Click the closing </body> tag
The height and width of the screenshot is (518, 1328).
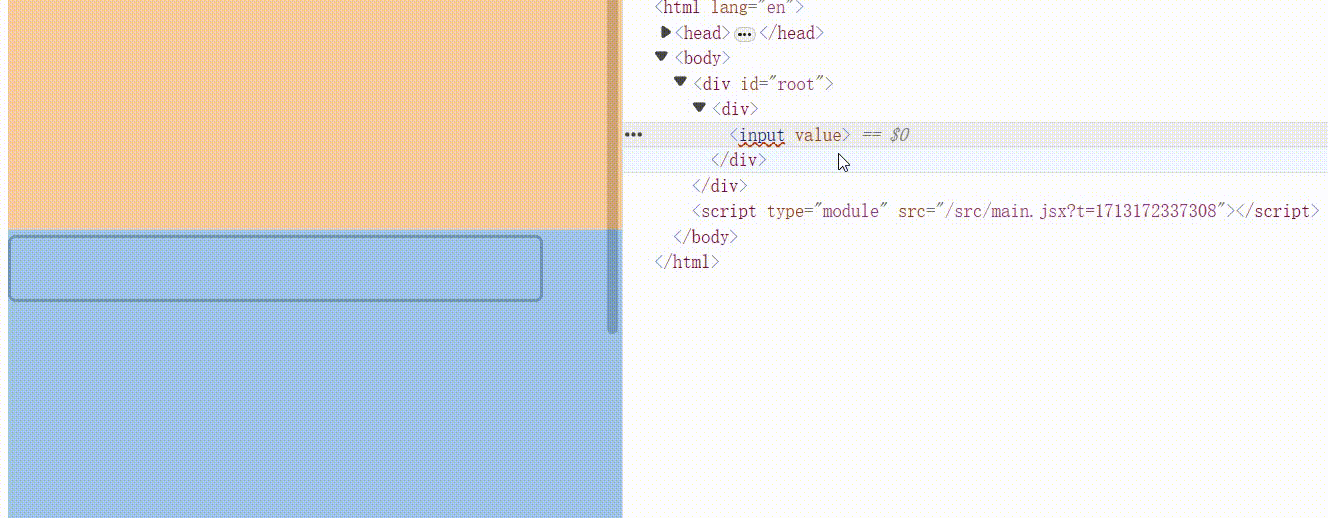pos(706,237)
